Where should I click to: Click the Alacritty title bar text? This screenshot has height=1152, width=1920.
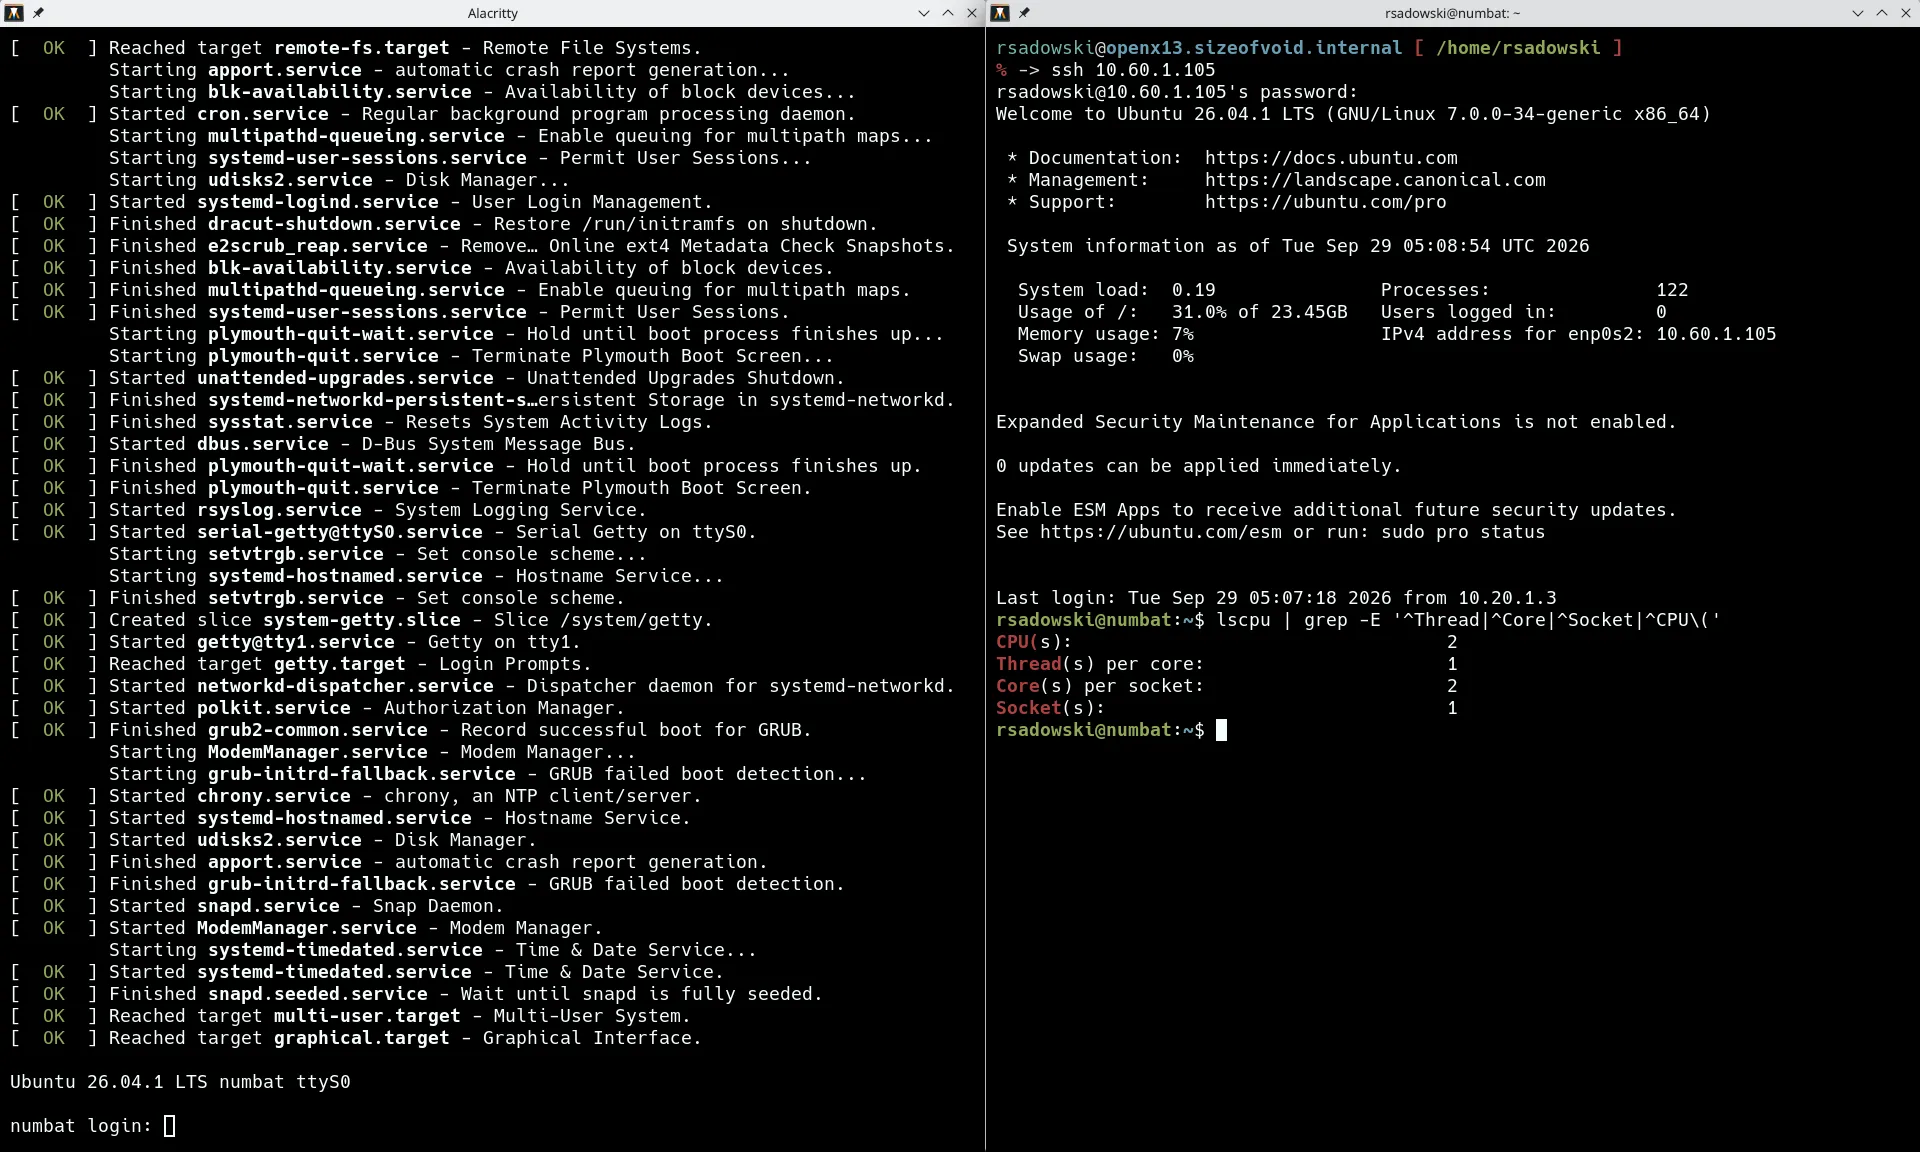pos(493,13)
